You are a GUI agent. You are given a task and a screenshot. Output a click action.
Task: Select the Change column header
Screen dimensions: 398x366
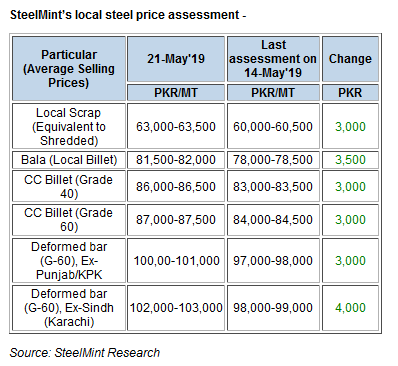(x=350, y=59)
